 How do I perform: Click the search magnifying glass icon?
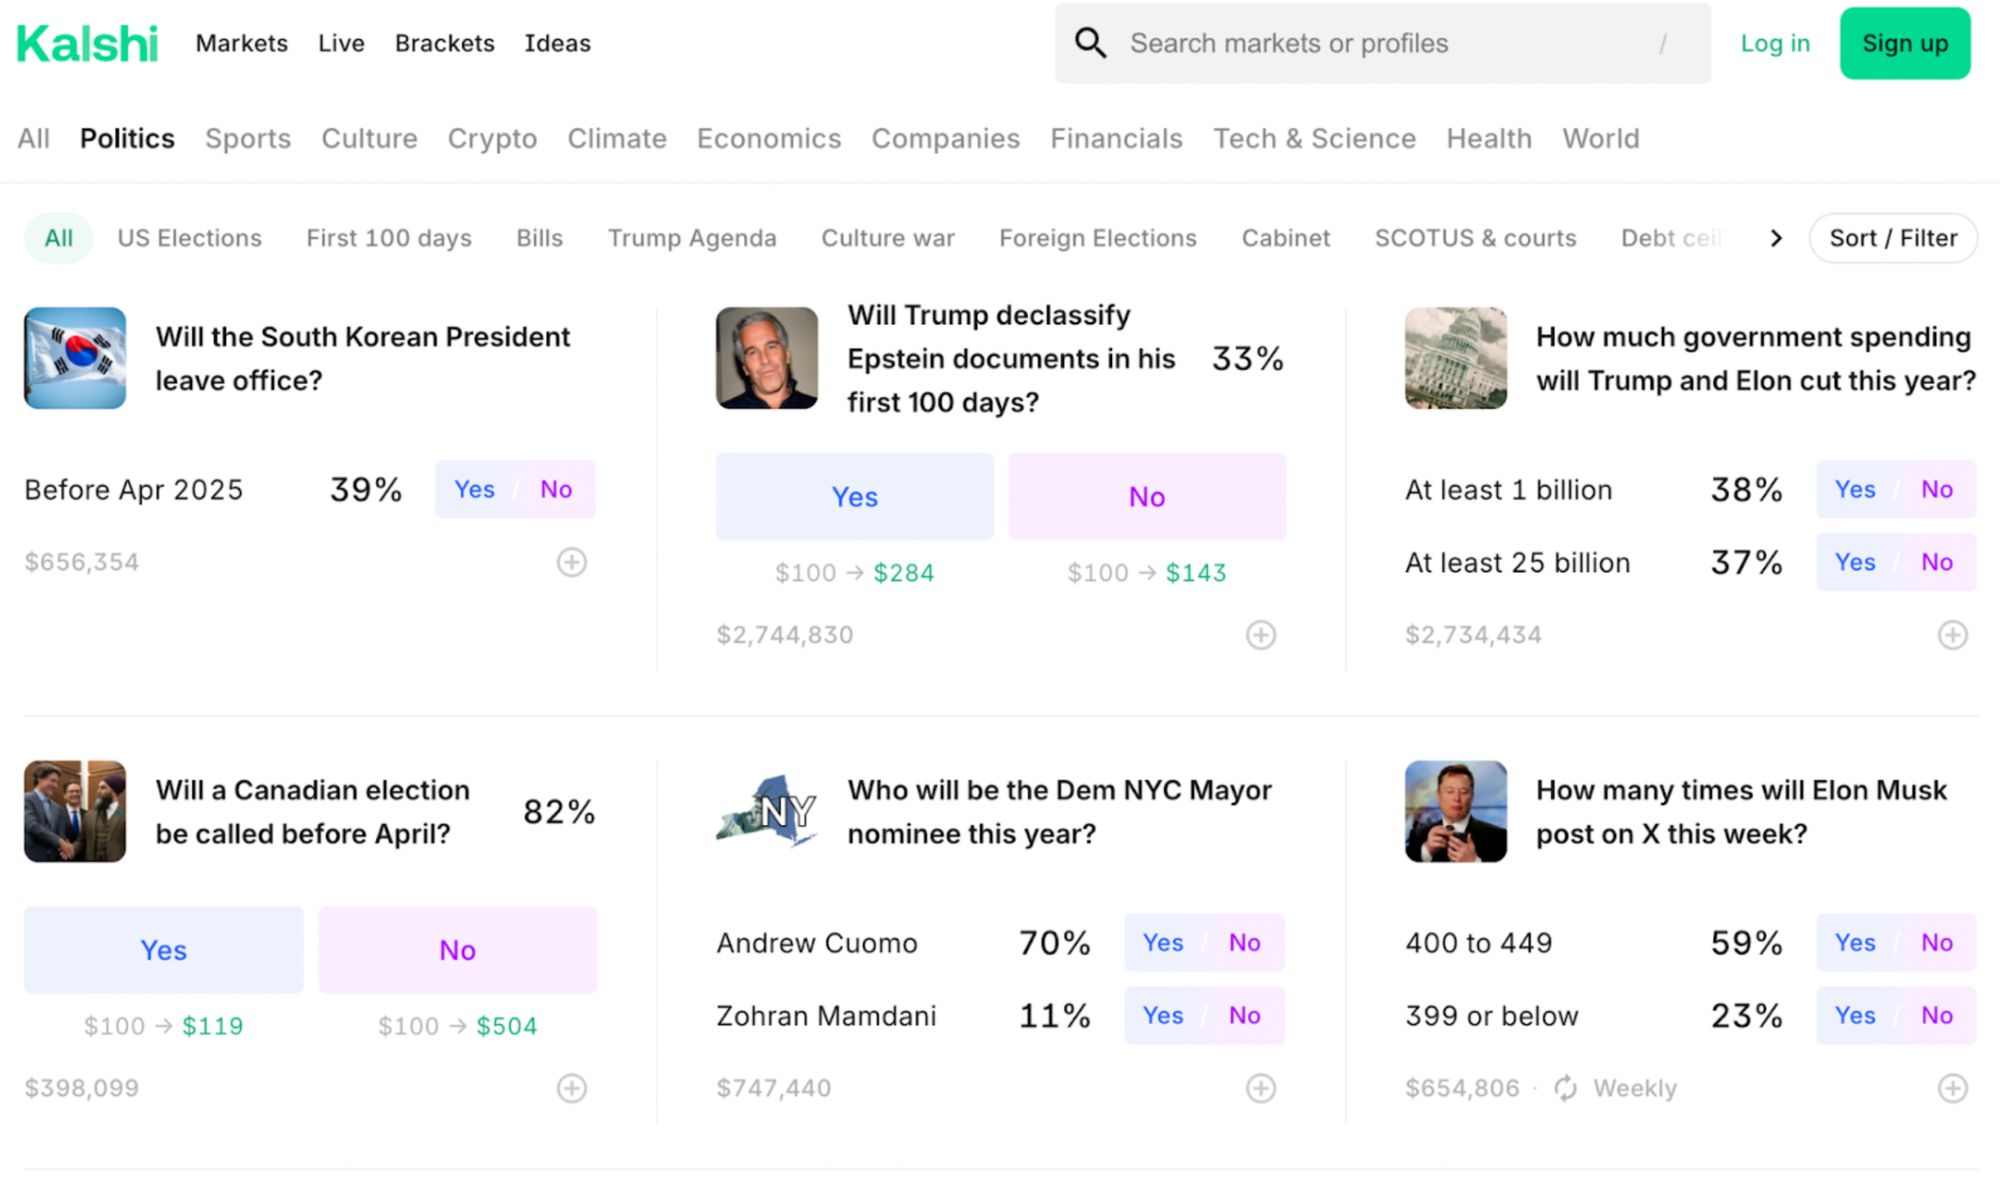pyautogui.click(x=1091, y=42)
